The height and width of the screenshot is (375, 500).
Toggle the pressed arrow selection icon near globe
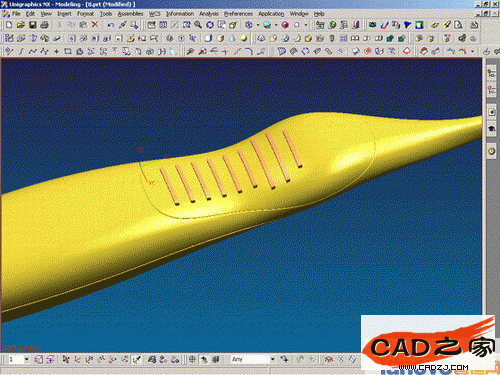pyautogui.click(x=204, y=360)
